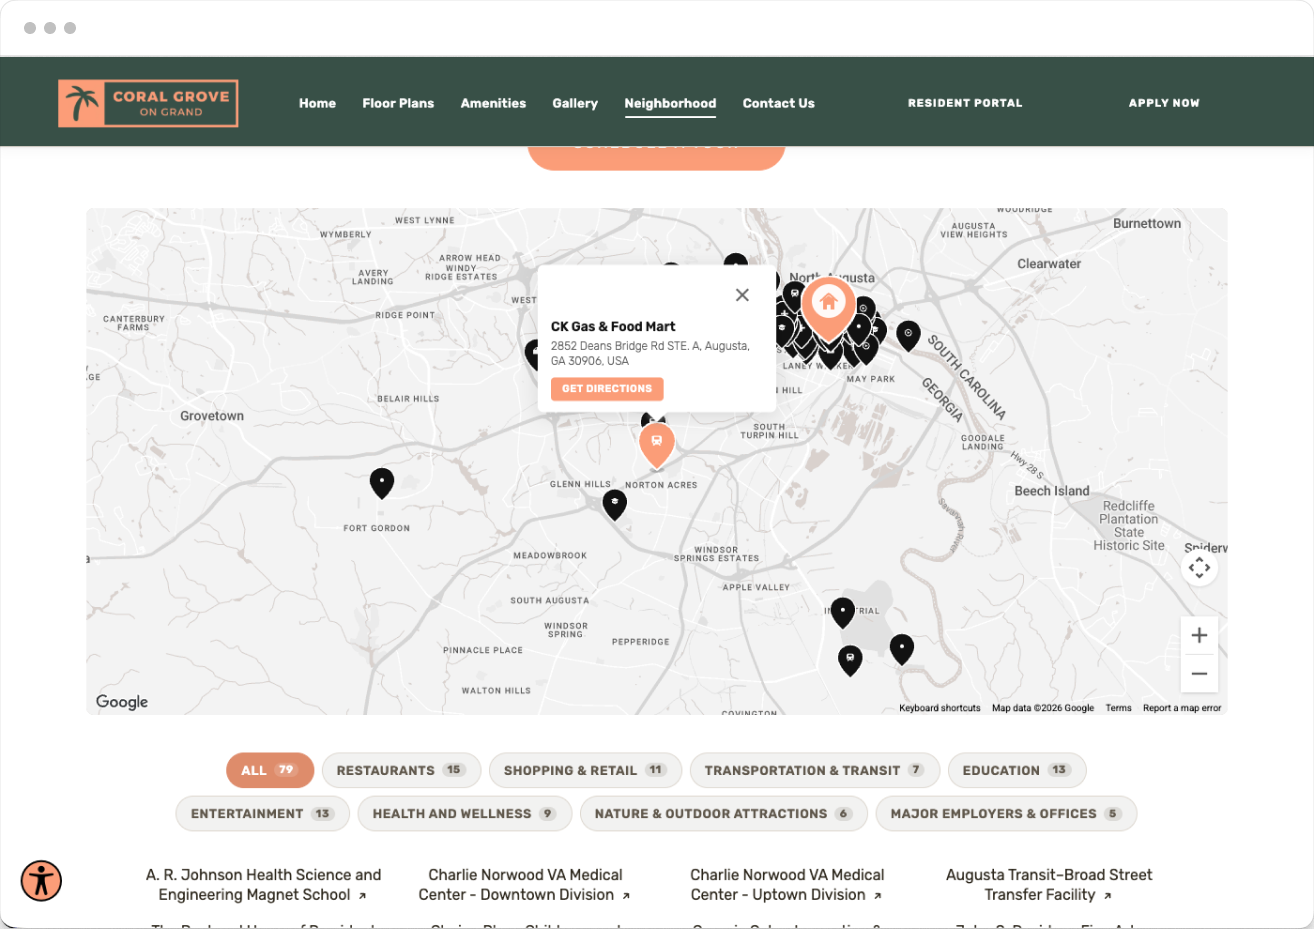The width and height of the screenshot is (1314, 929).
Task: Open Augusta Transit-Broad Street Transfer Facility link
Action: (1049, 885)
